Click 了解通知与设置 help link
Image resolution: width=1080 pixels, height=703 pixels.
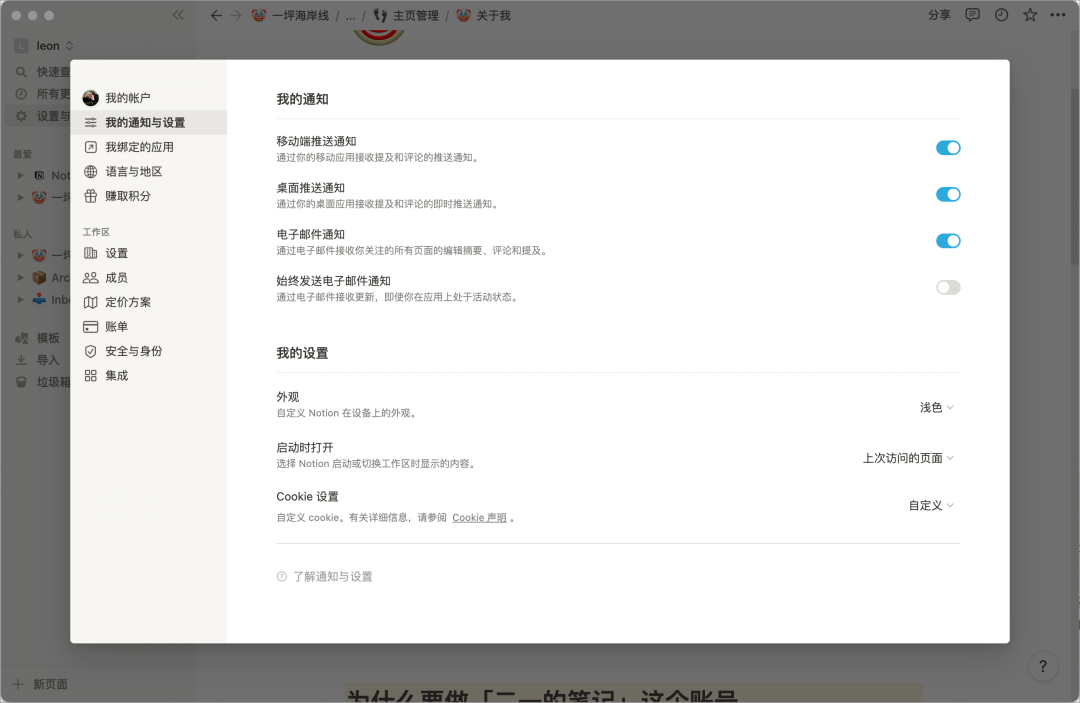pyautogui.click(x=324, y=576)
